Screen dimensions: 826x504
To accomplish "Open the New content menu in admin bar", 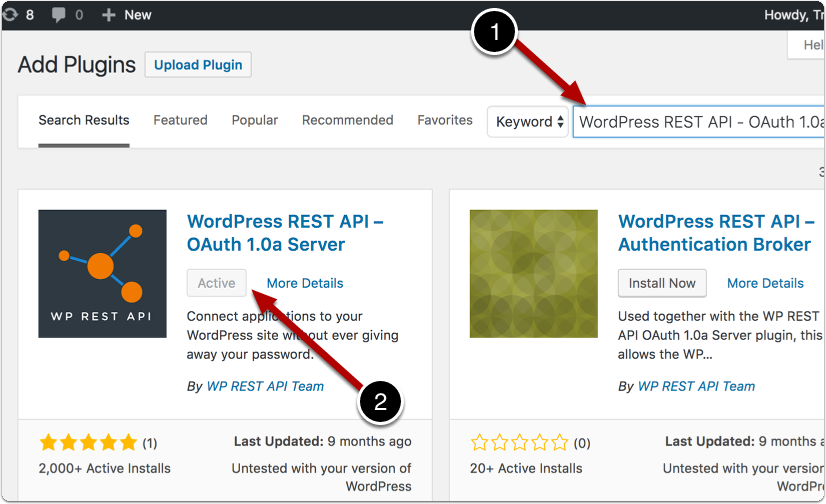I will [x=126, y=15].
